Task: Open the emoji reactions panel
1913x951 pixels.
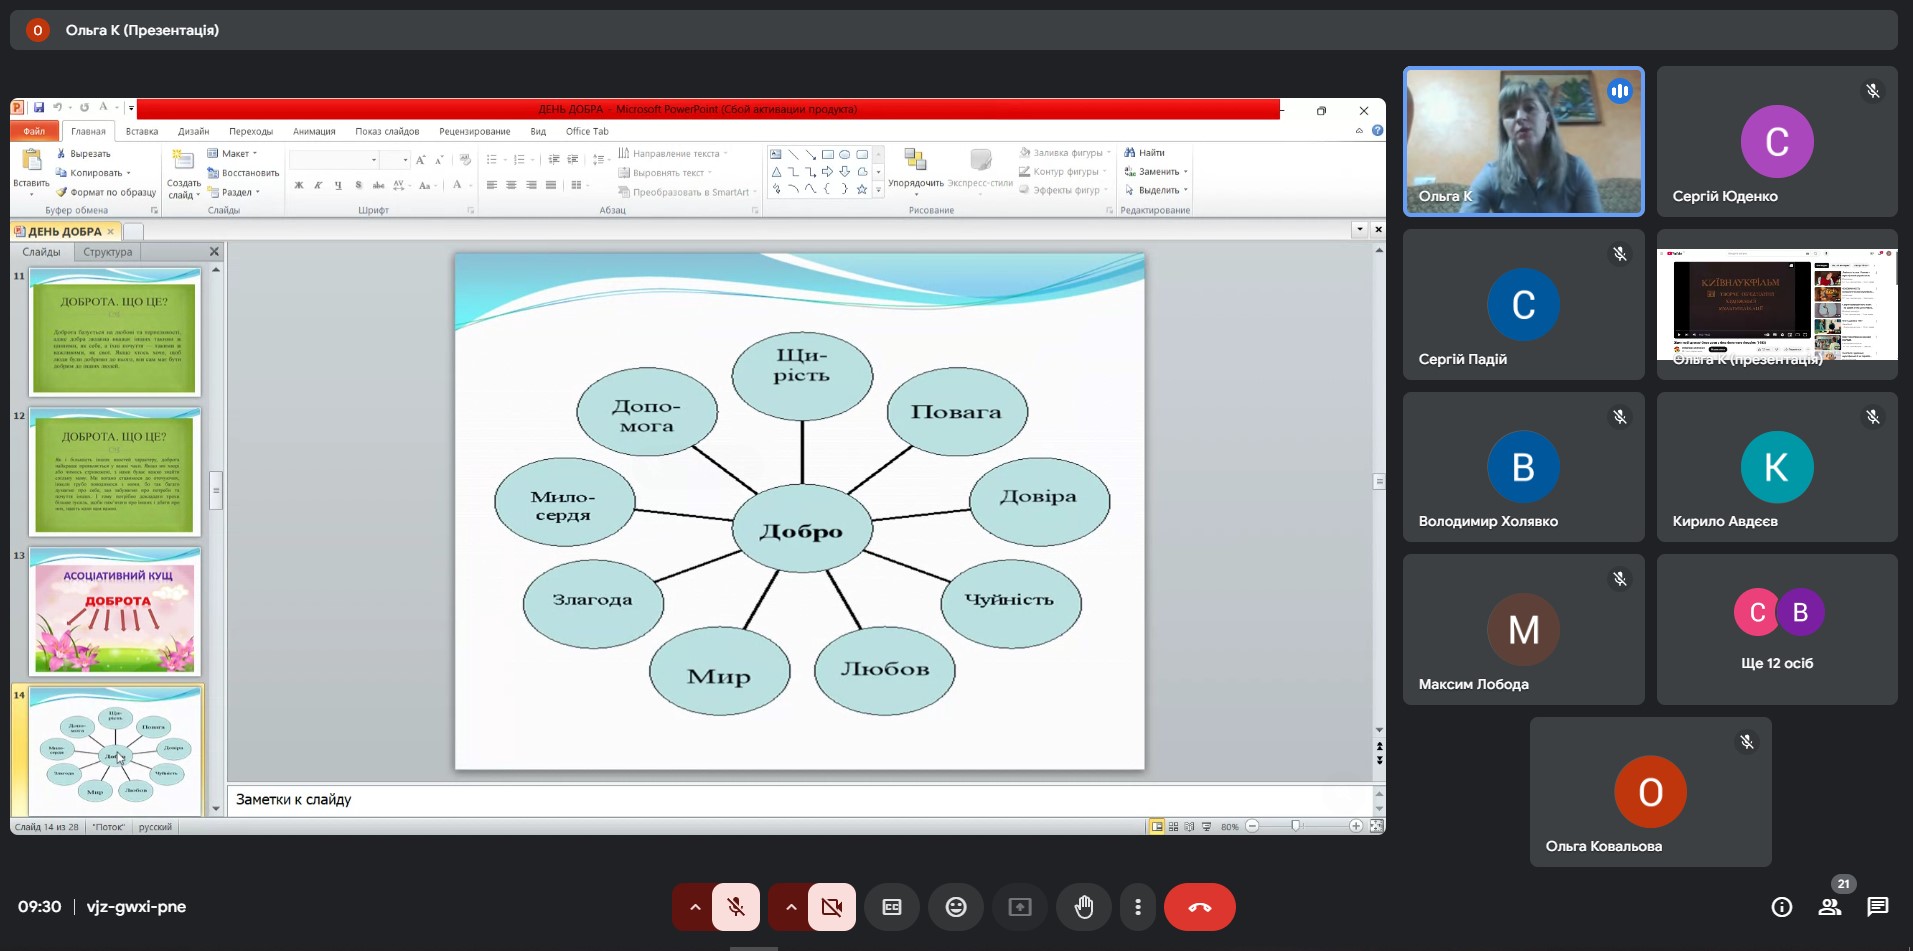Action: coord(956,907)
